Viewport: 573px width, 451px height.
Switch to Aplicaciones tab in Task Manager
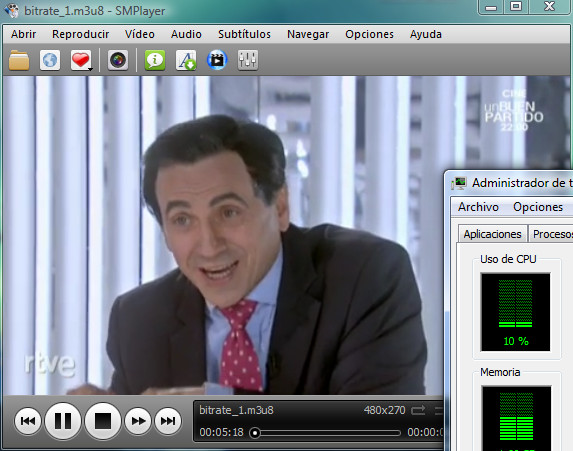tap(492, 234)
